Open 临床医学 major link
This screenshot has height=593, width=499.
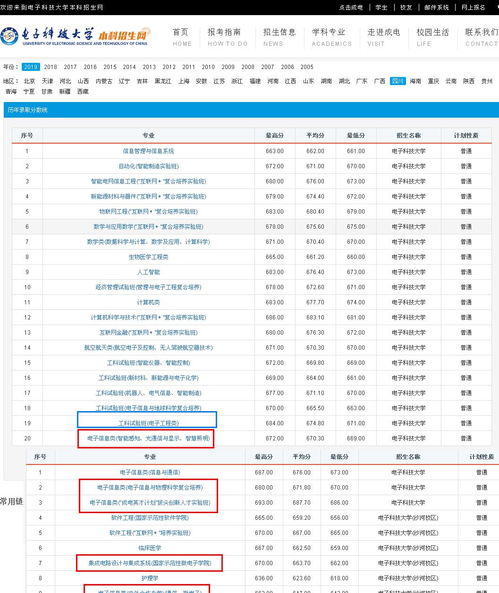coord(150,548)
